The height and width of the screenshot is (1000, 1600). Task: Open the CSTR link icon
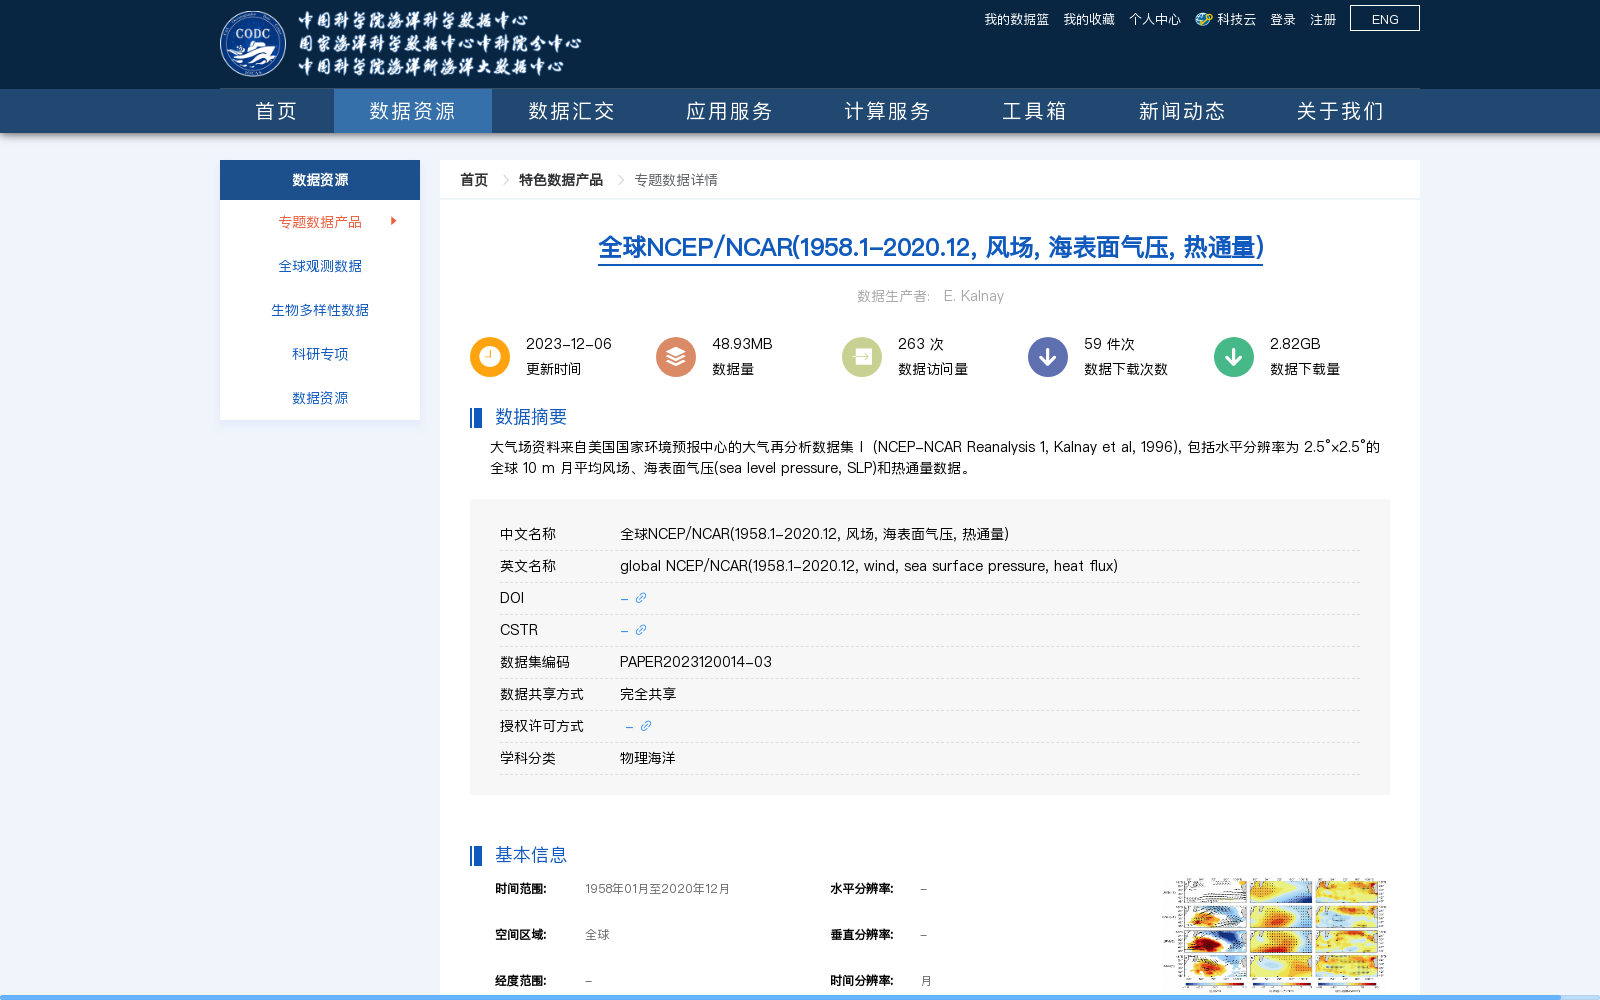pyautogui.click(x=641, y=630)
